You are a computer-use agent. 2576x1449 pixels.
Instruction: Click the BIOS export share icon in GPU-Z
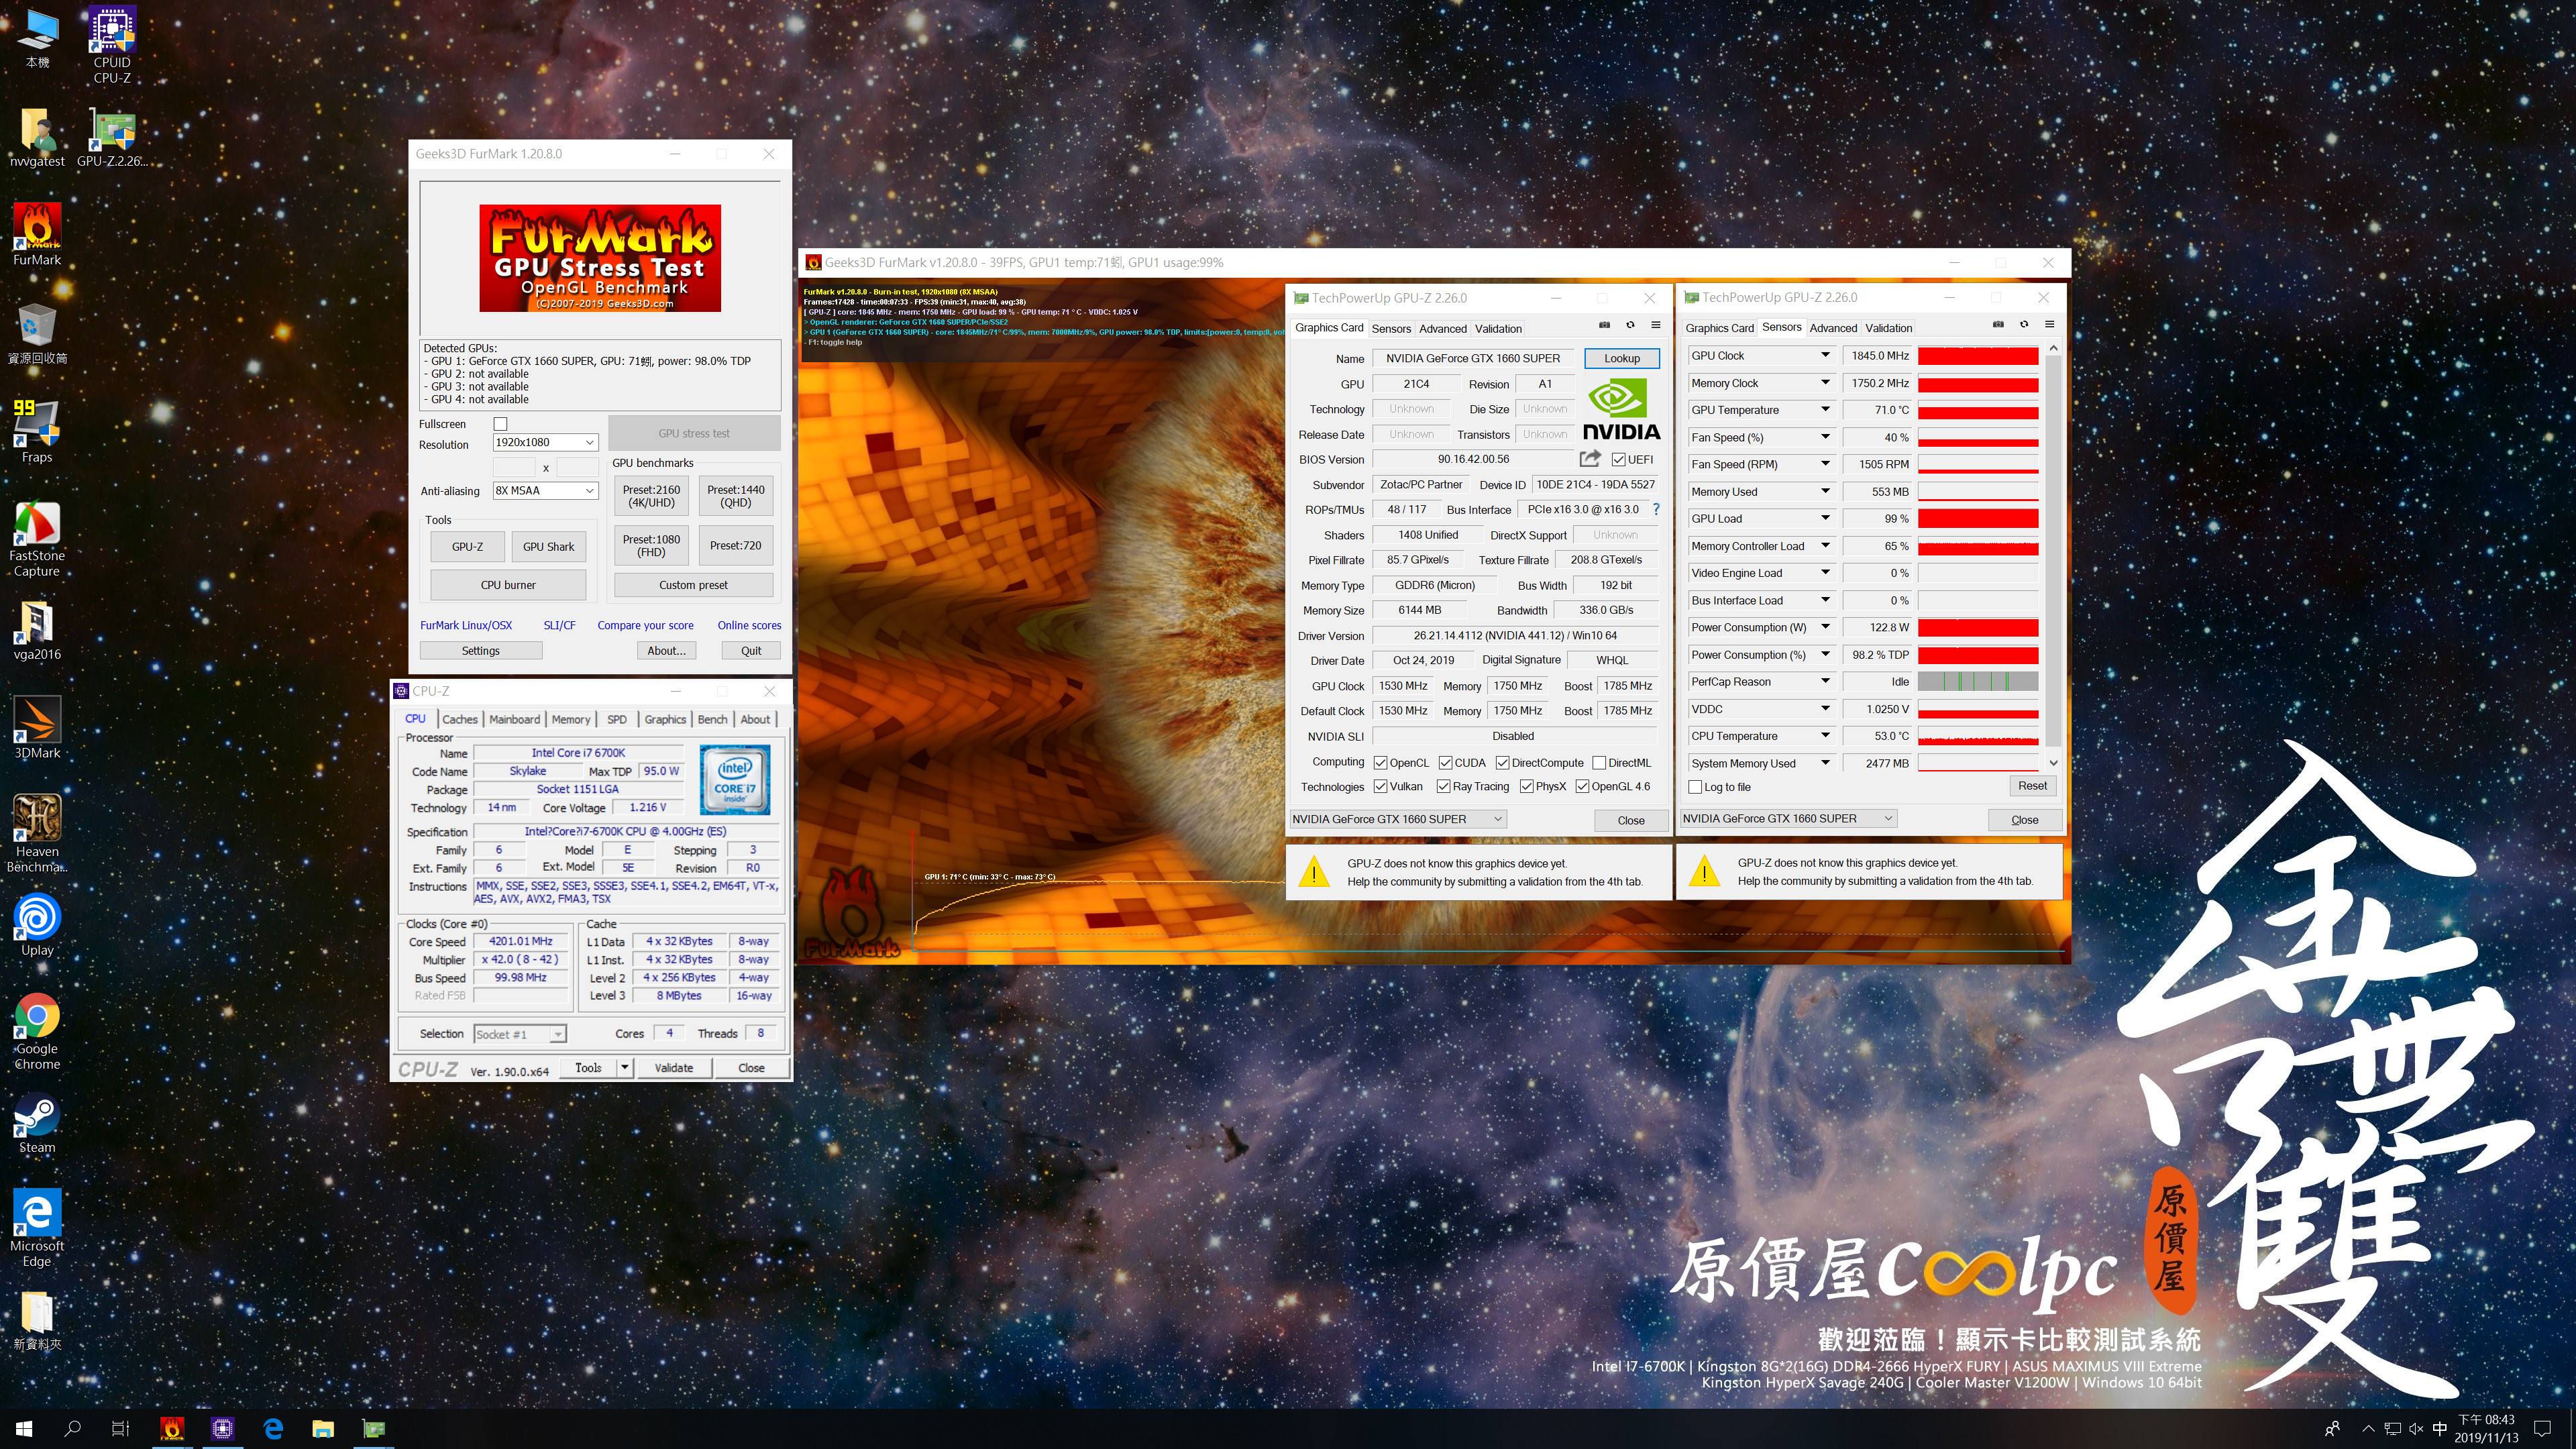tap(1589, 458)
